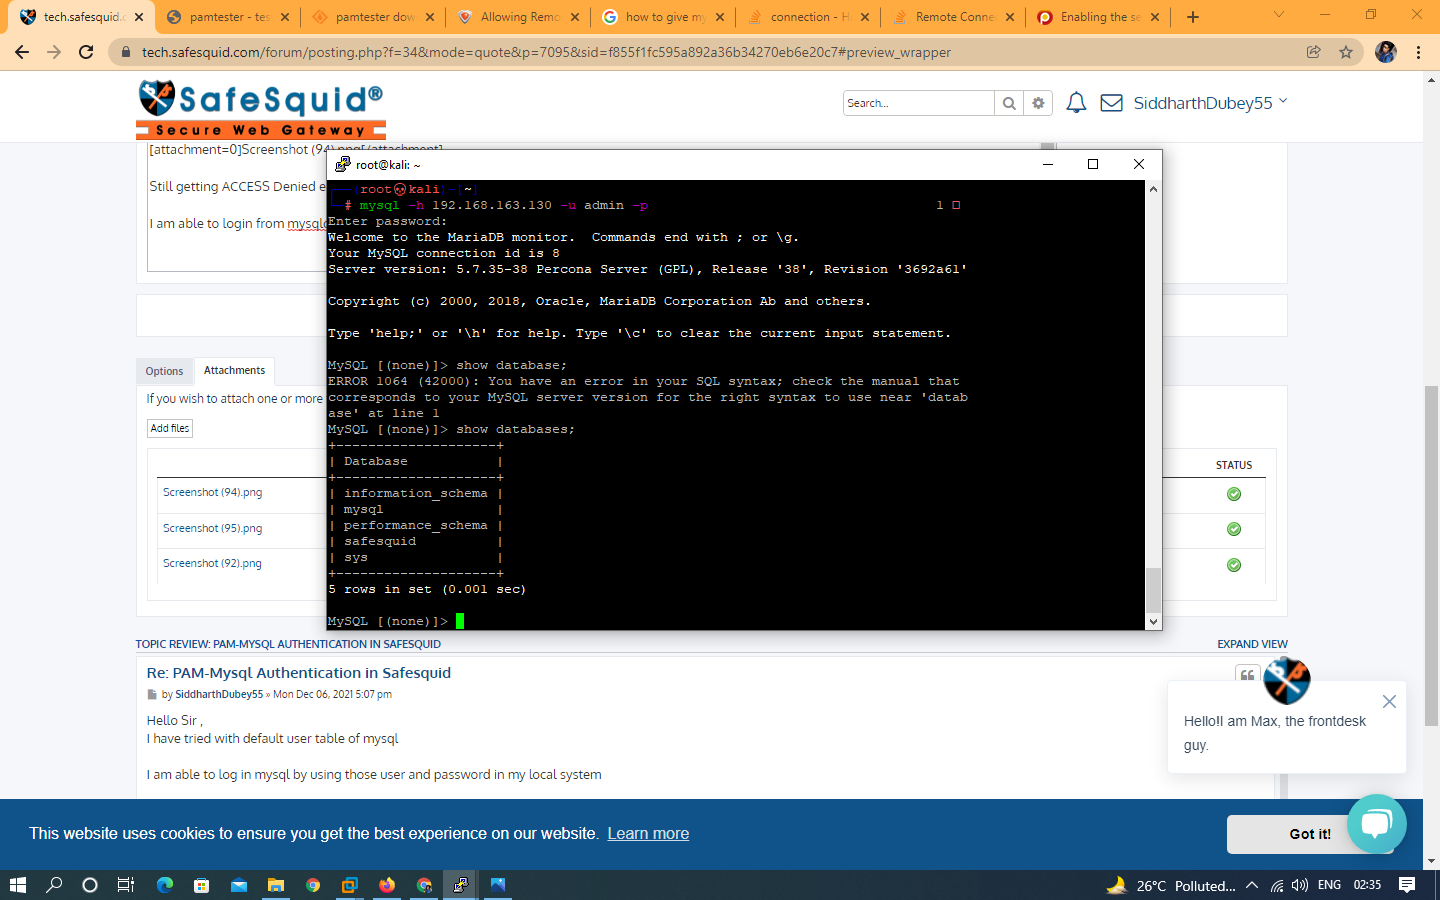Image resolution: width=1440 pixels, height=900 pixels.
Task: Open the Chrome profile avatar
Action: pyautogui.click(x=1385, y=52)
